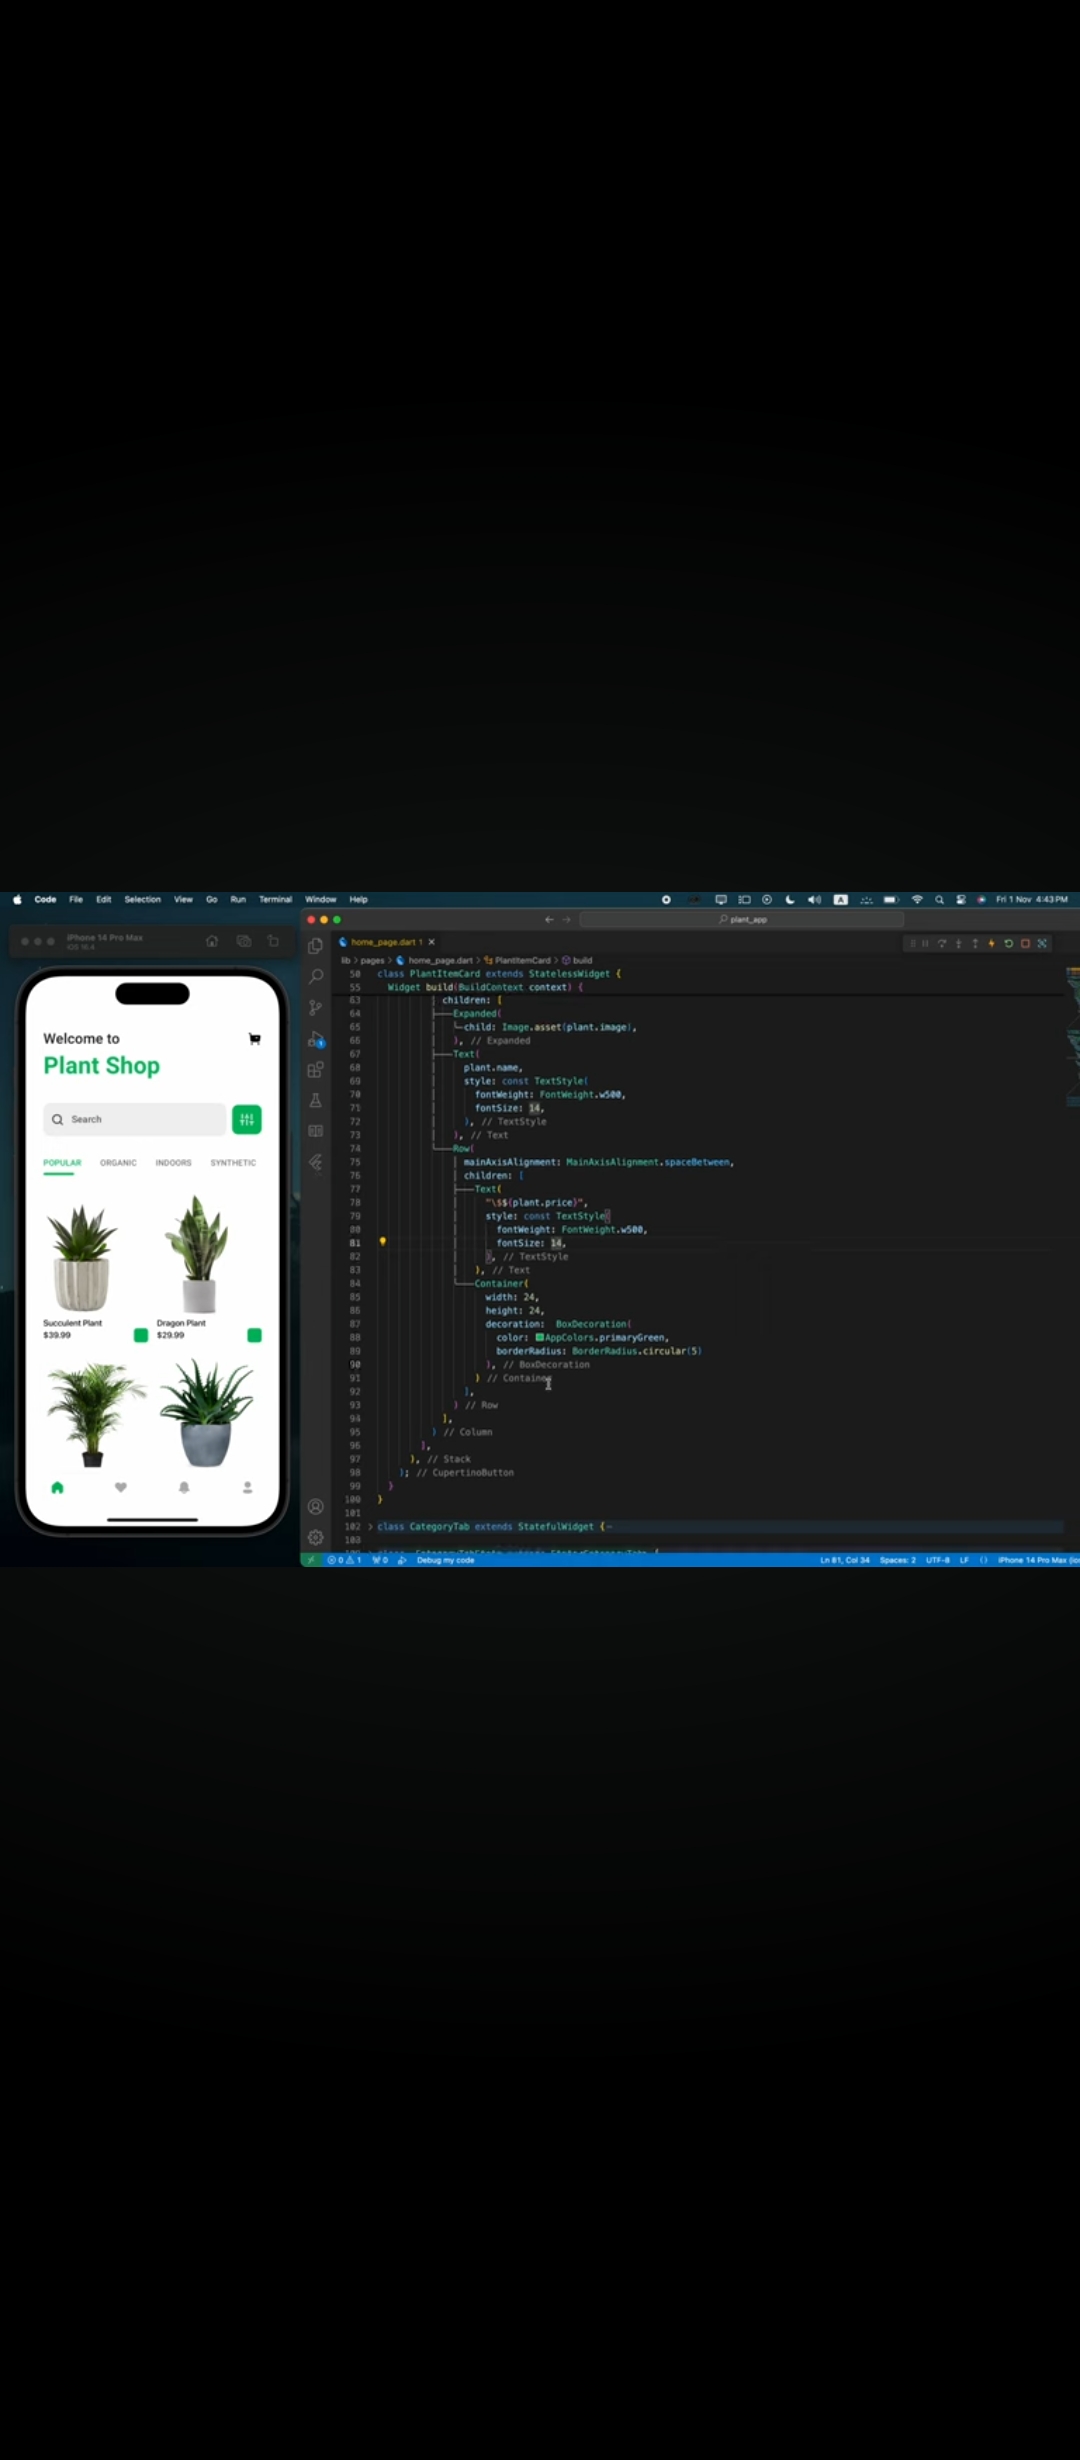Viewport: 1080px width, 2460px height.
Task: Open the Accounts icon in activity bar
Action: [315, 1507]
